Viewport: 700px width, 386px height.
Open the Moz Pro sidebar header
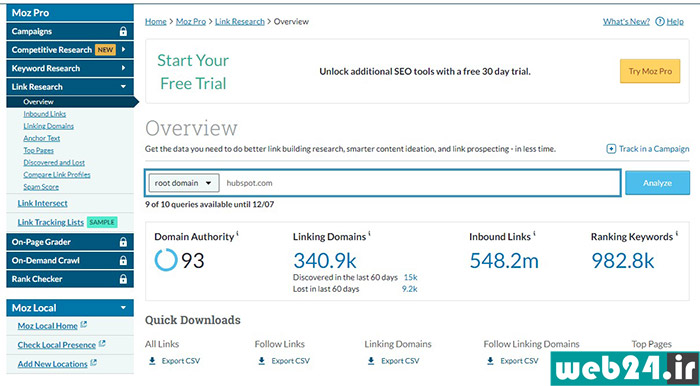click(x=70, y=13)
